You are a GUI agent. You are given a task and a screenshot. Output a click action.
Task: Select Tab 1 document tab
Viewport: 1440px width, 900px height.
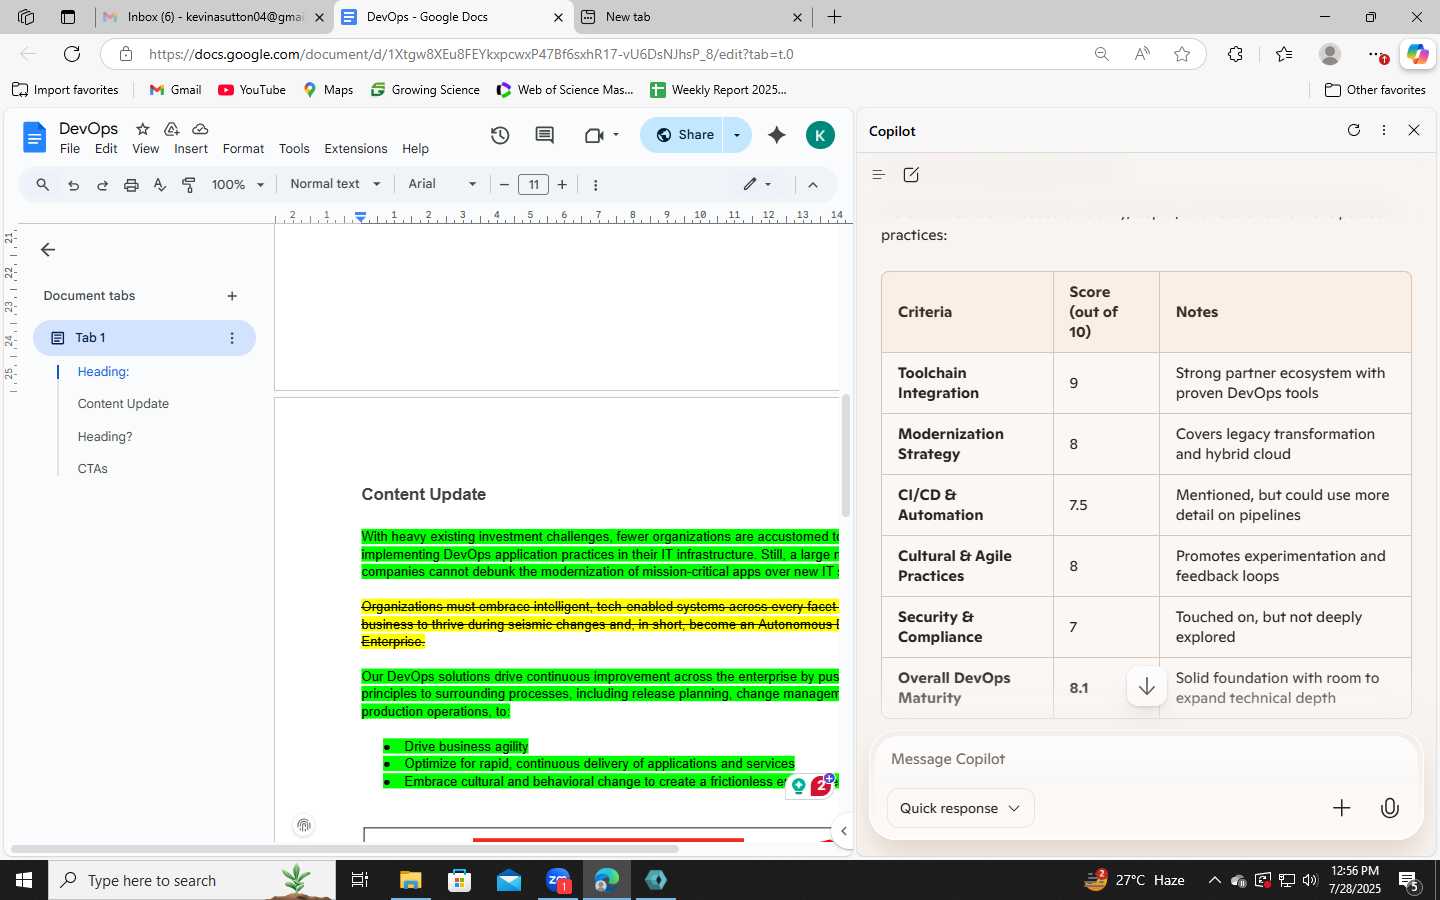point(144,338)
